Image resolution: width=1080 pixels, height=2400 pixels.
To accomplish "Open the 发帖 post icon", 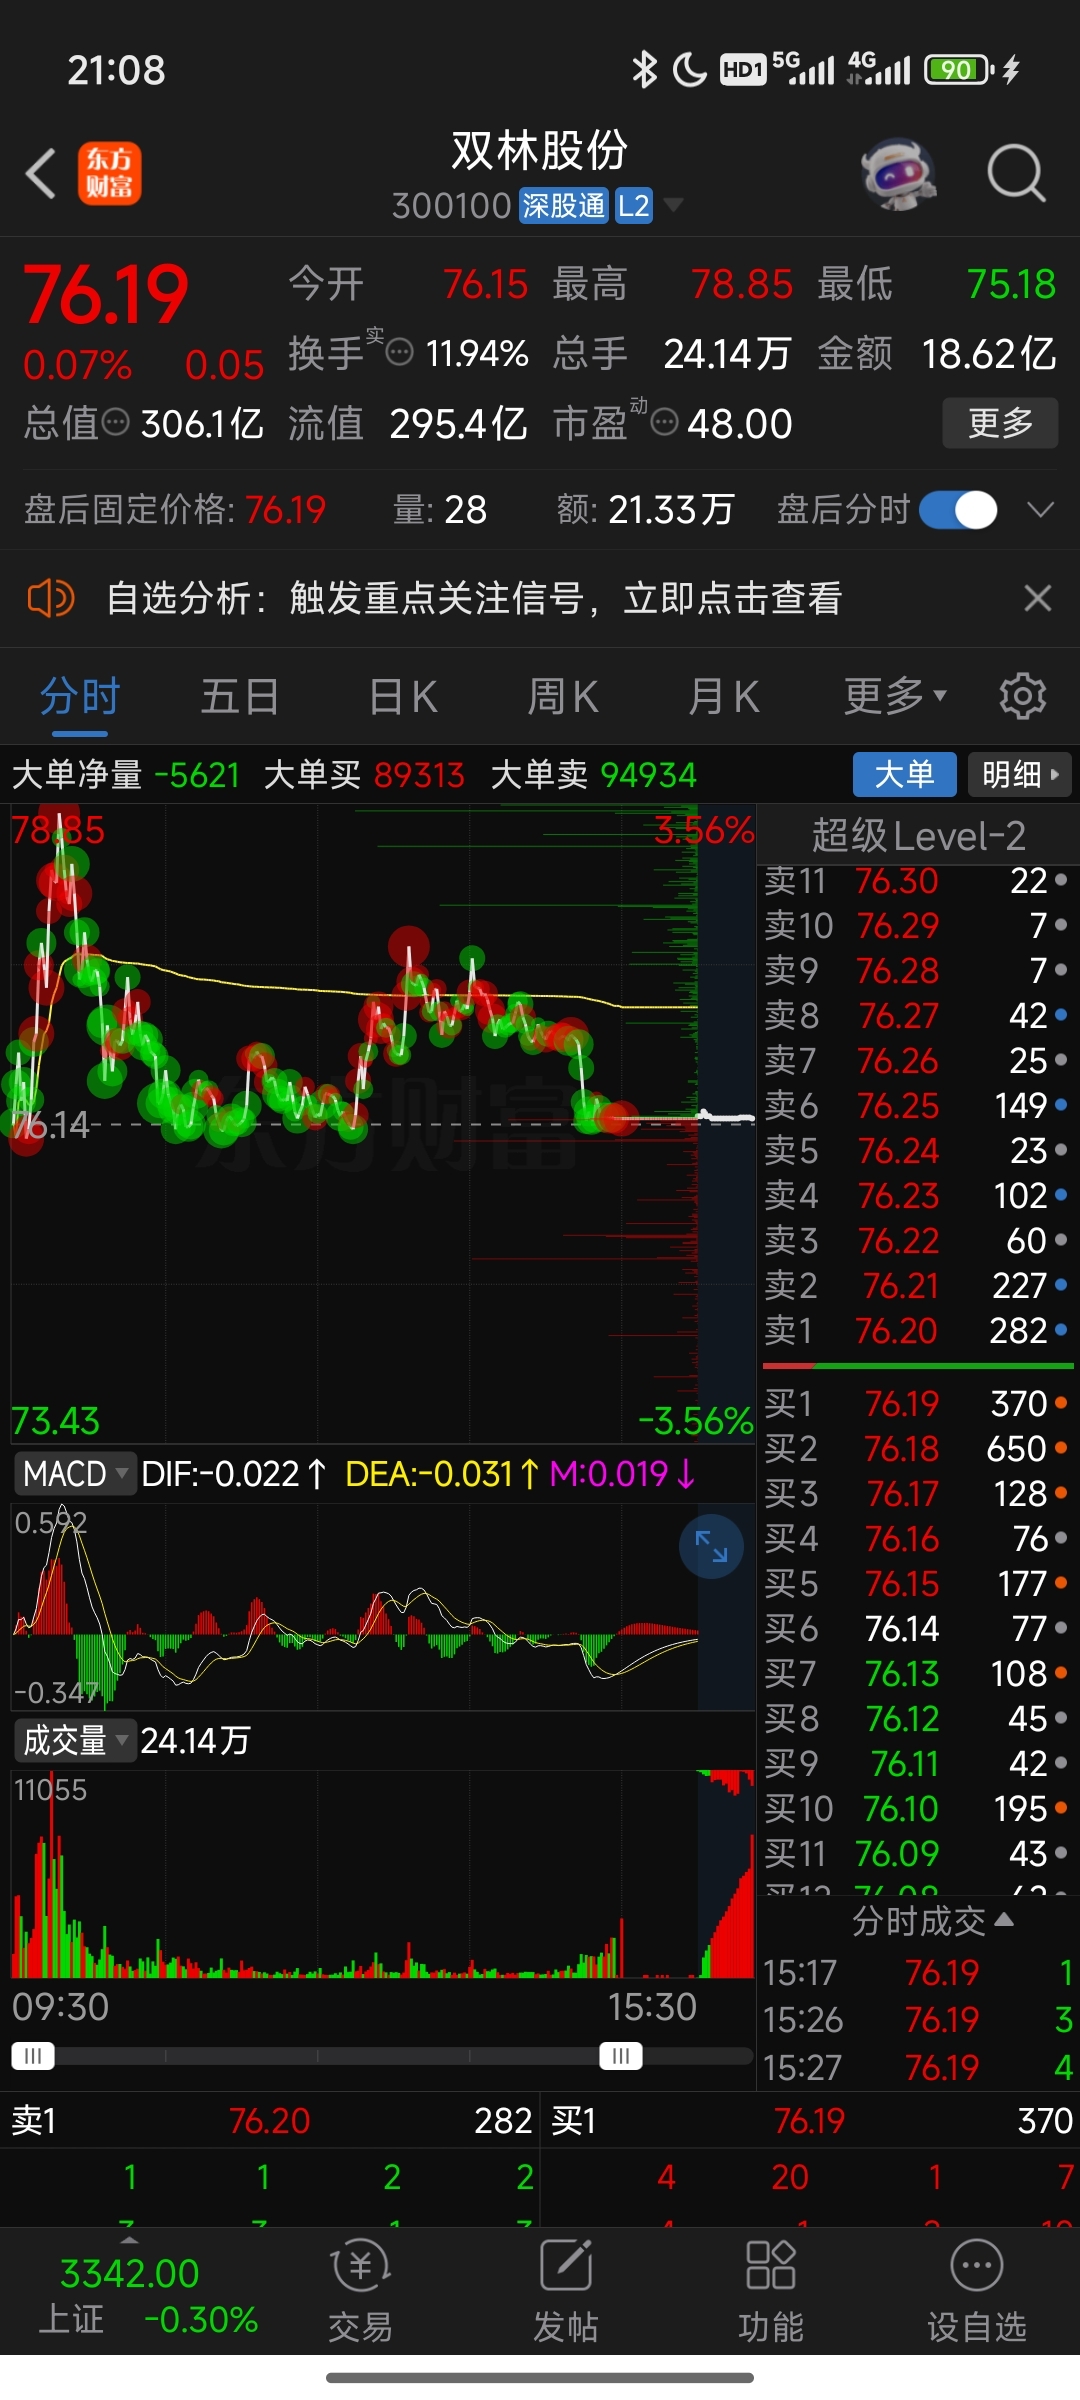I will [x=566, y=2291].
